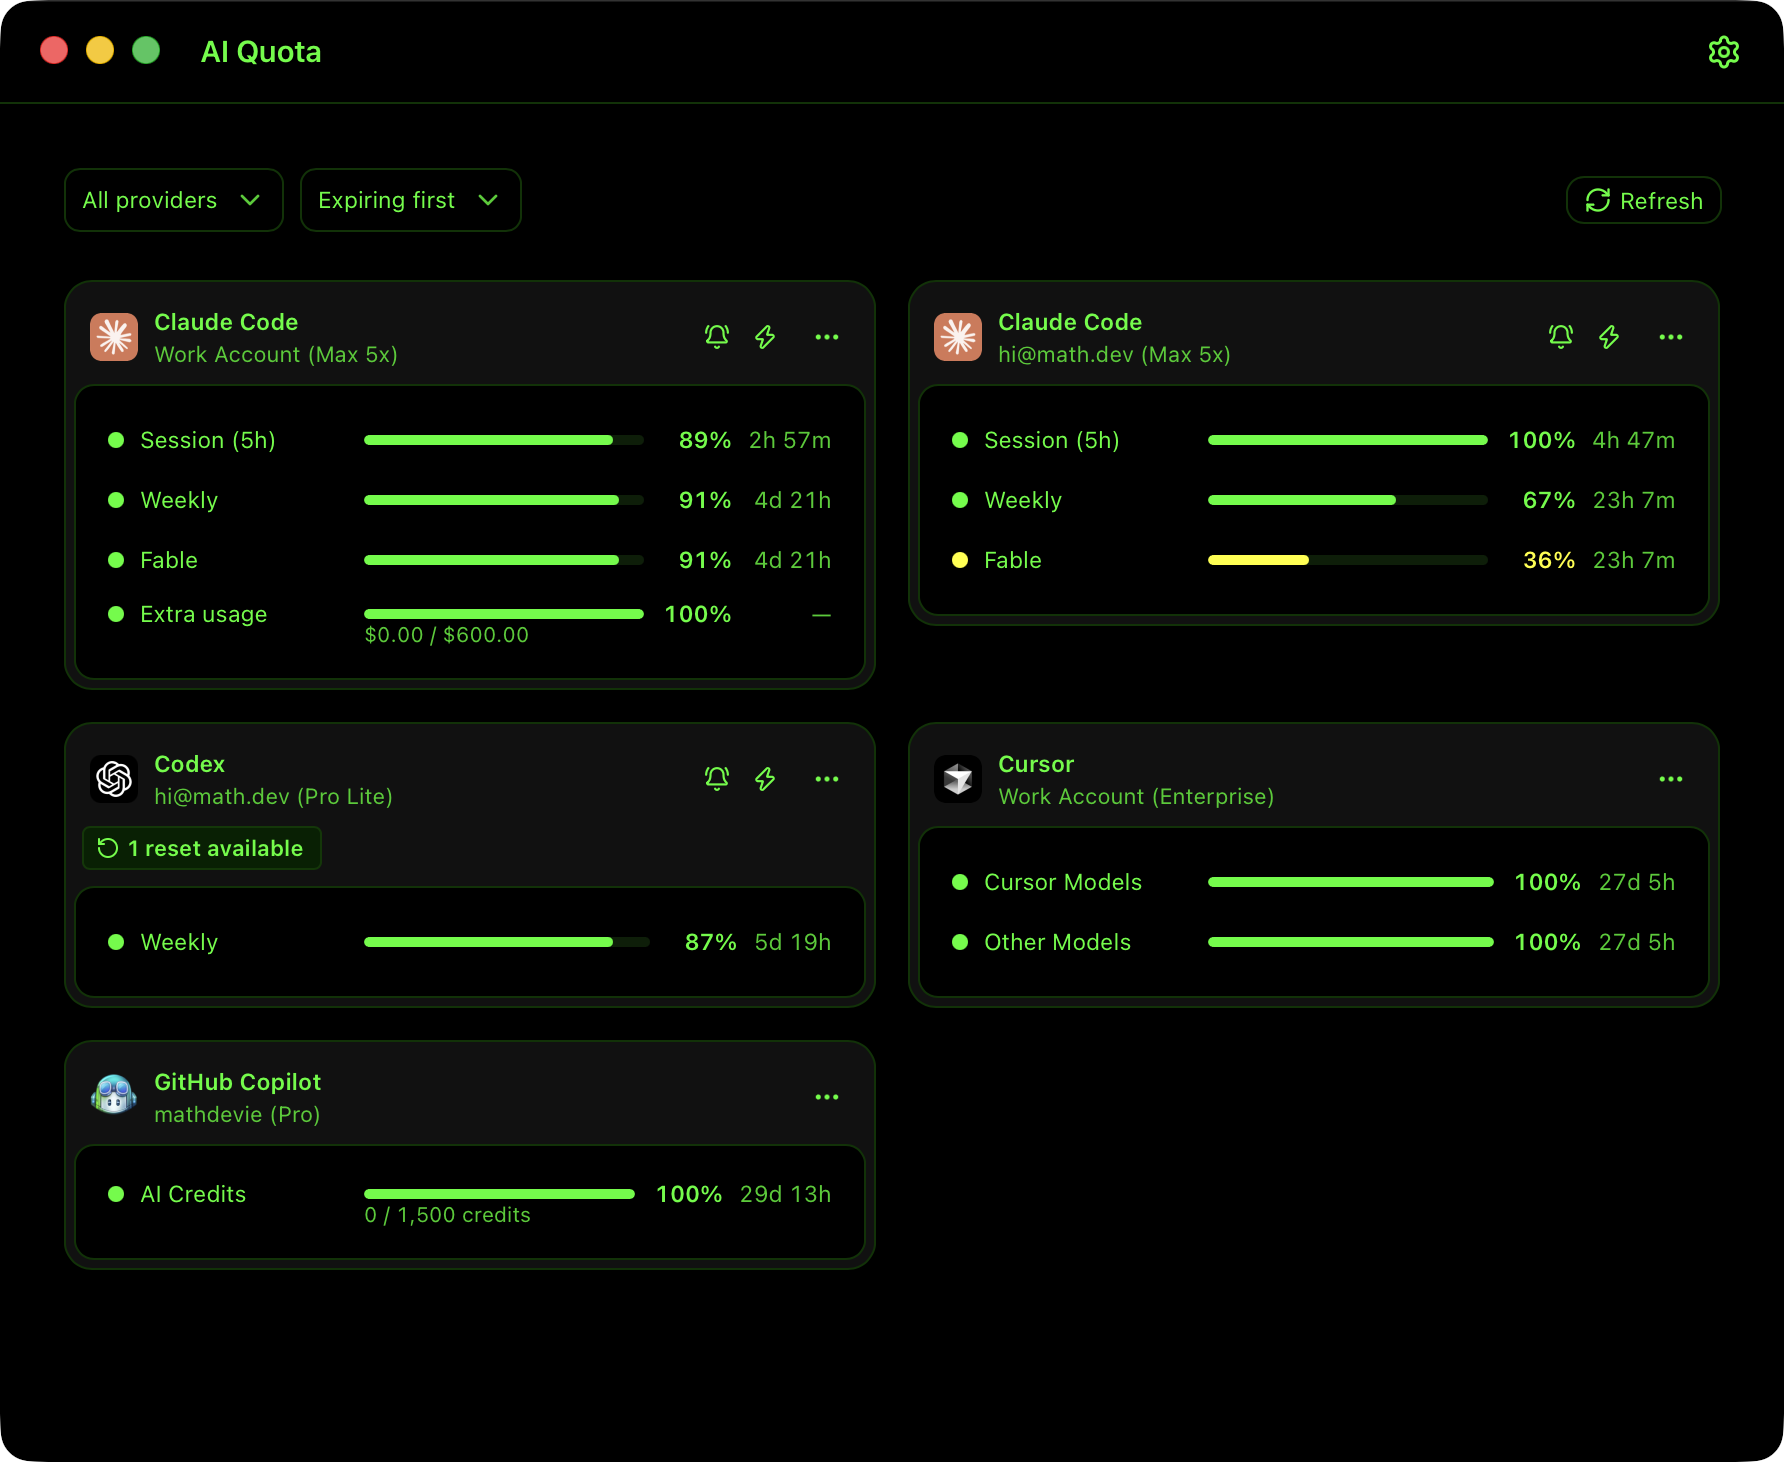The image size is (1784, 1462).
Task: Click the Claude Code Work Account logo
Action: [x=114, y=337]
